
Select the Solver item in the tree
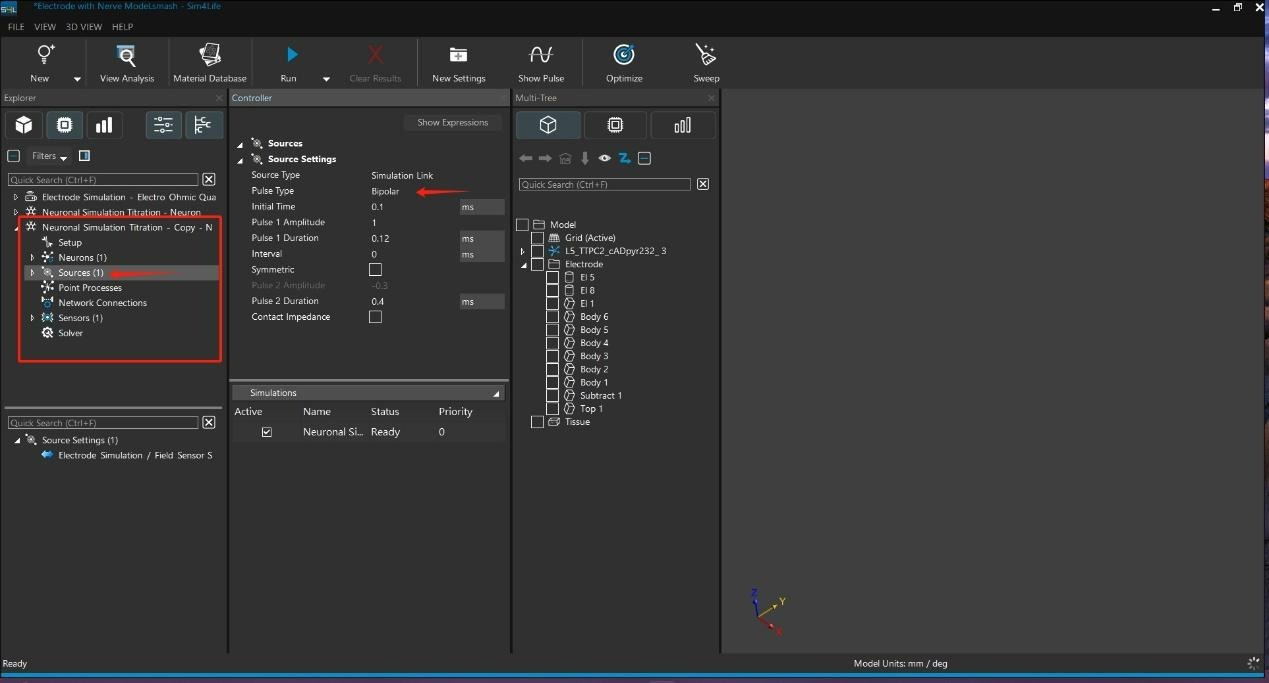(70, 333)
